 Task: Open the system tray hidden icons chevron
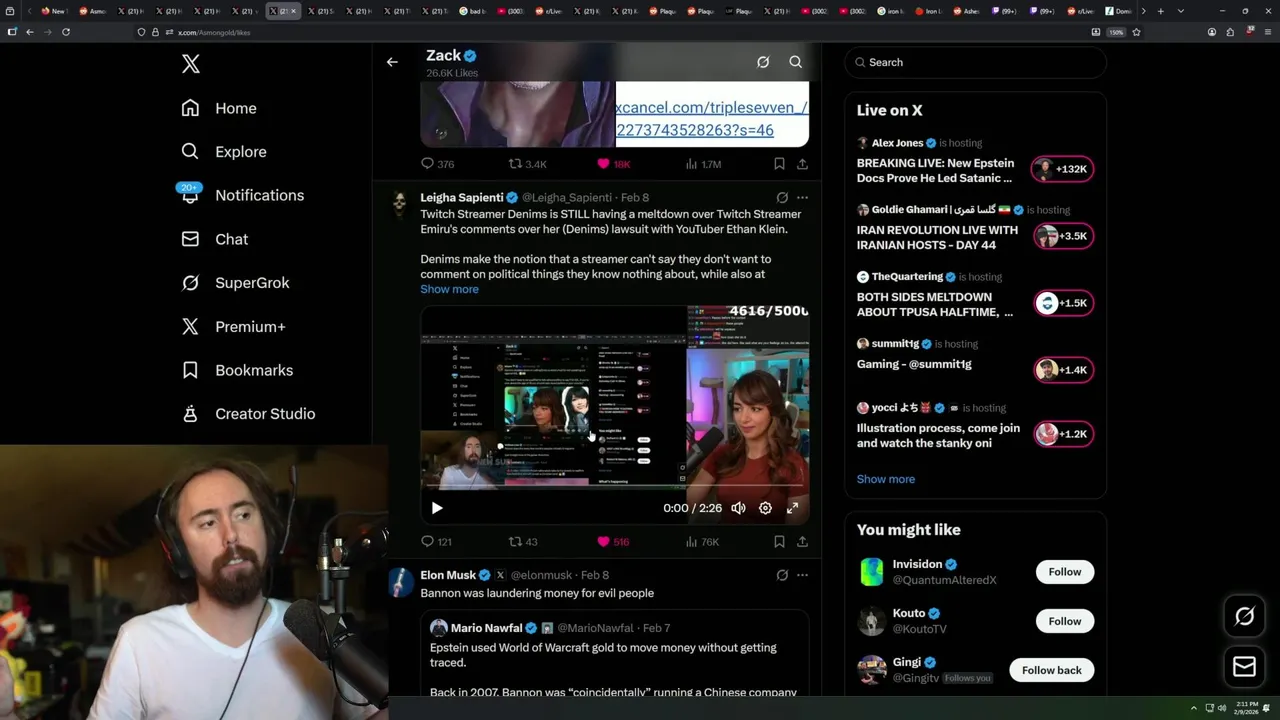click(1193, 708)
